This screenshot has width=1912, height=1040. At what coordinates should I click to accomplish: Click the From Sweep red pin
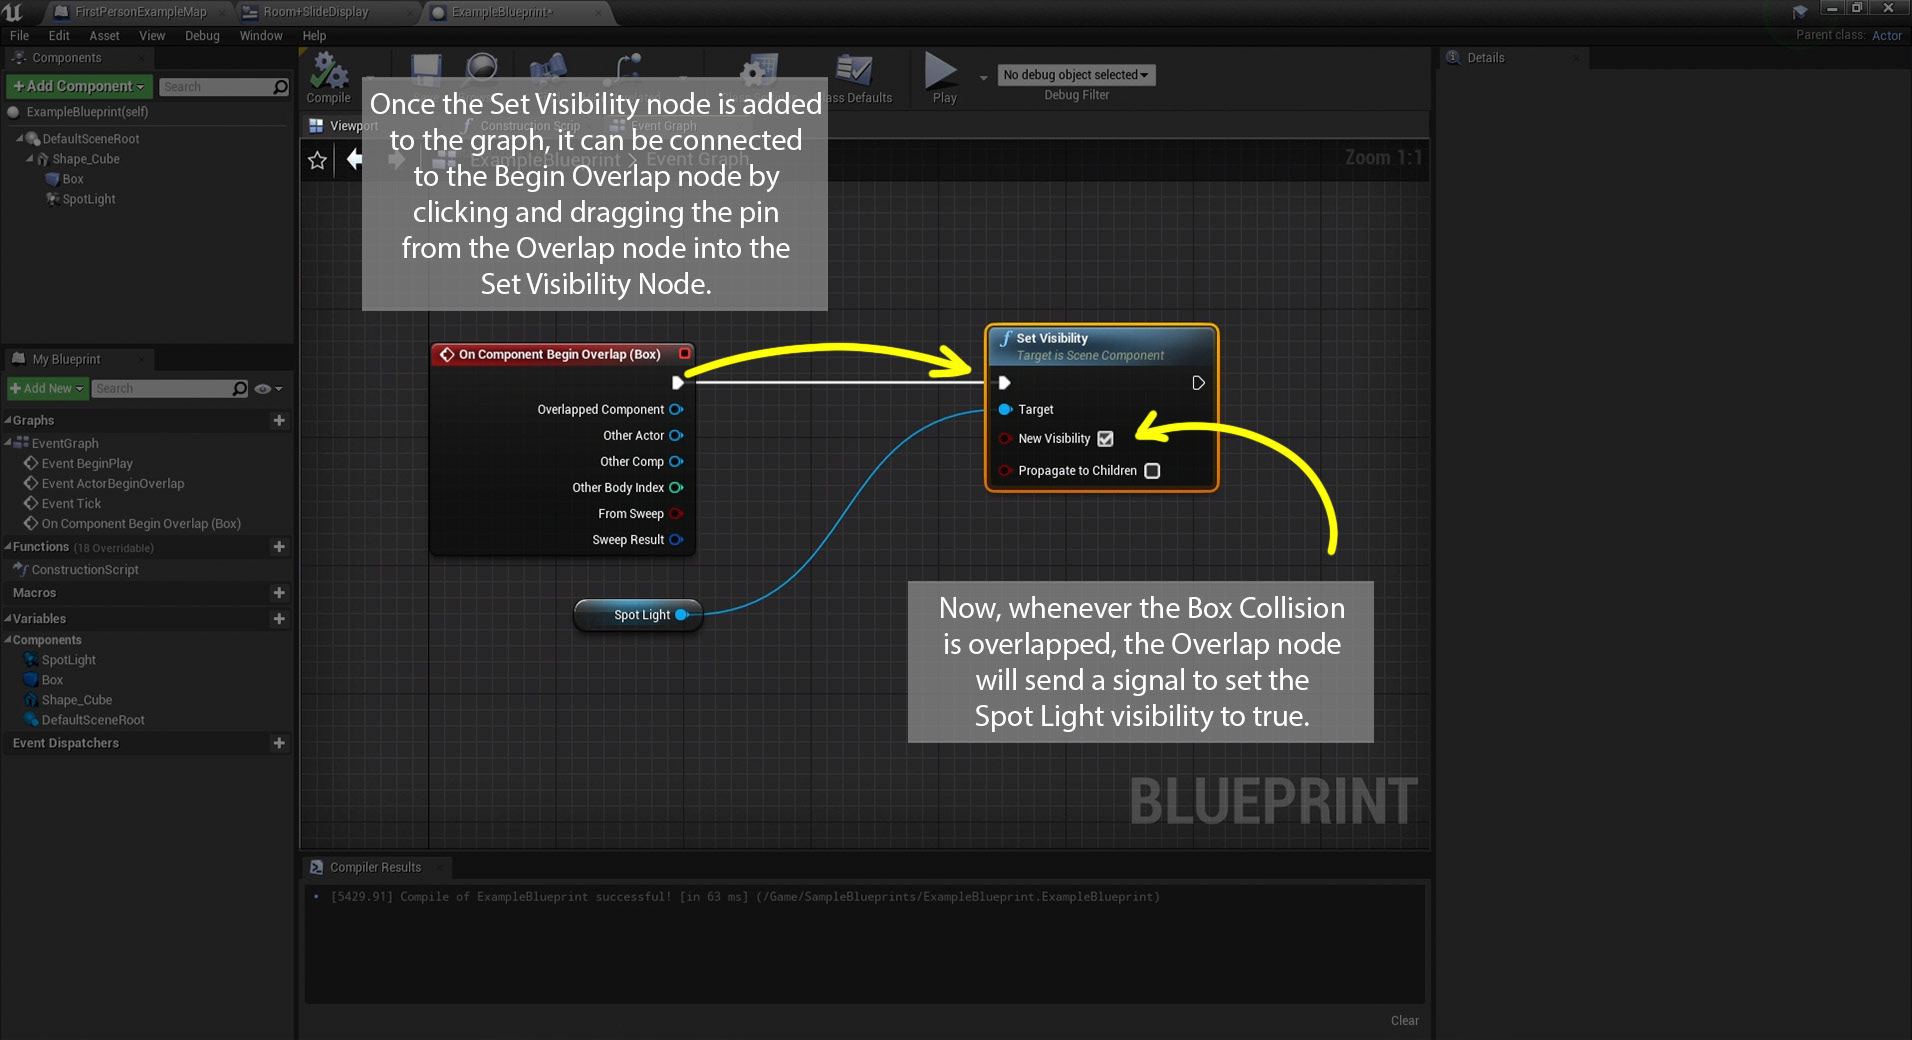[676, 513]
